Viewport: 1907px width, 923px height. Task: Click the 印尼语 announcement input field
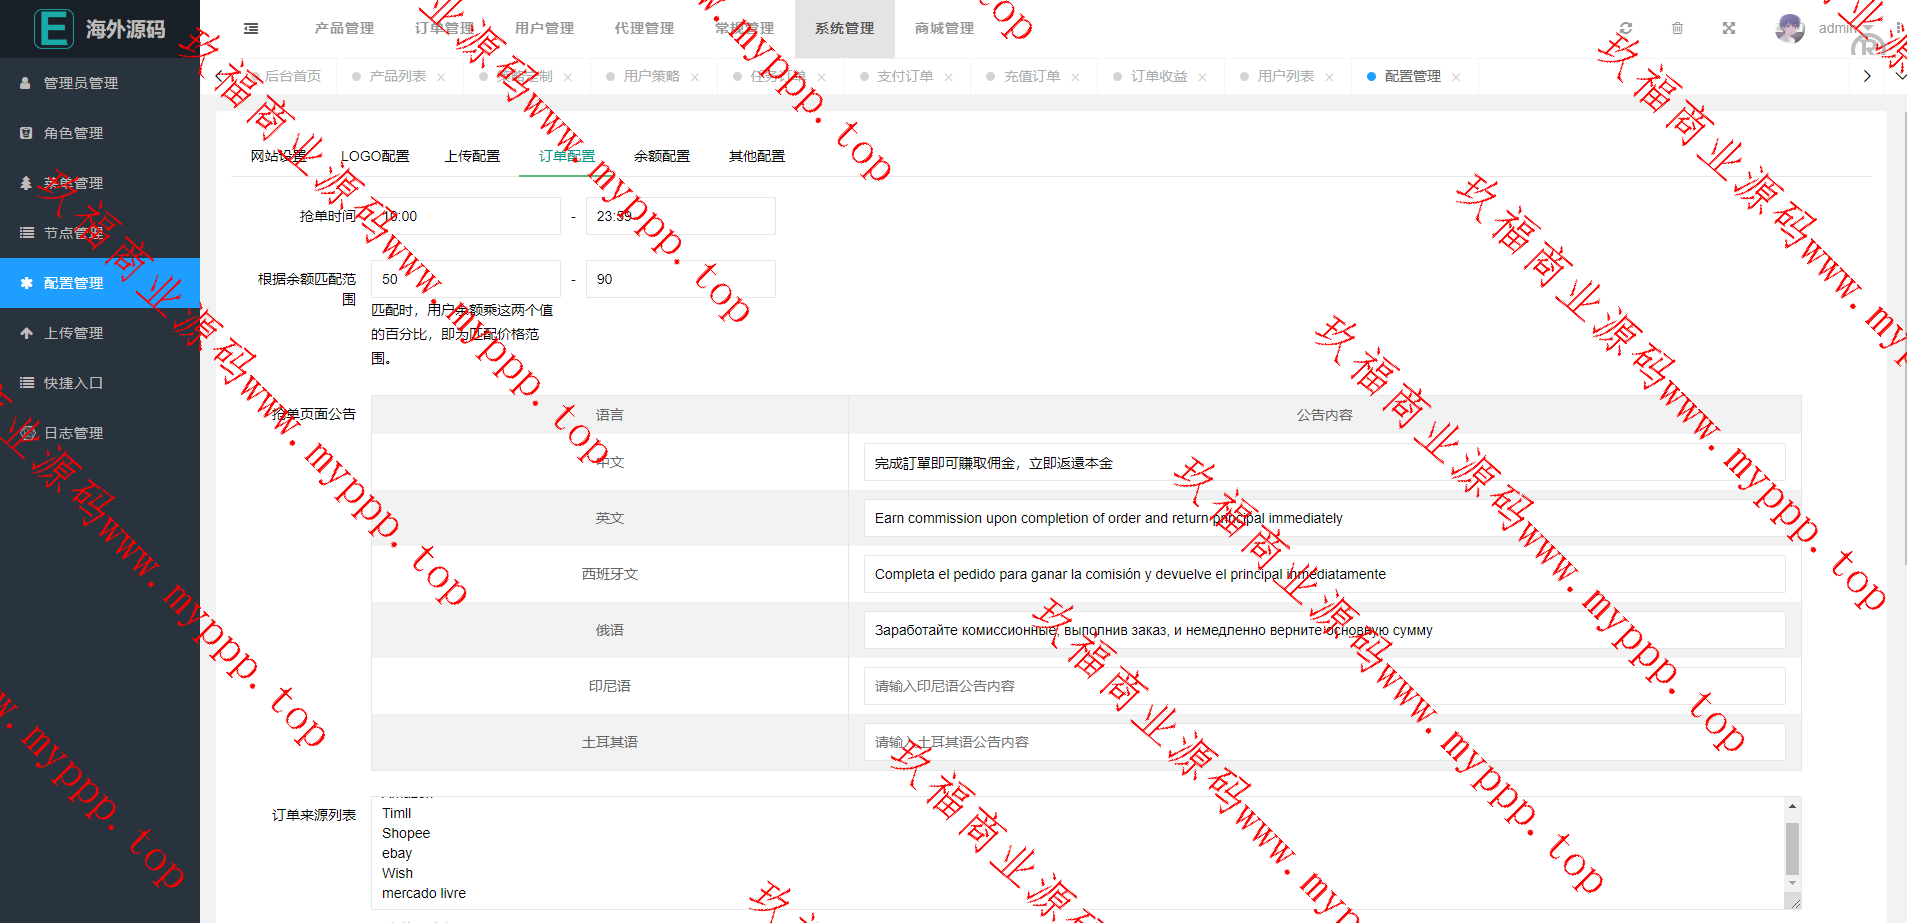(1323, 686)
